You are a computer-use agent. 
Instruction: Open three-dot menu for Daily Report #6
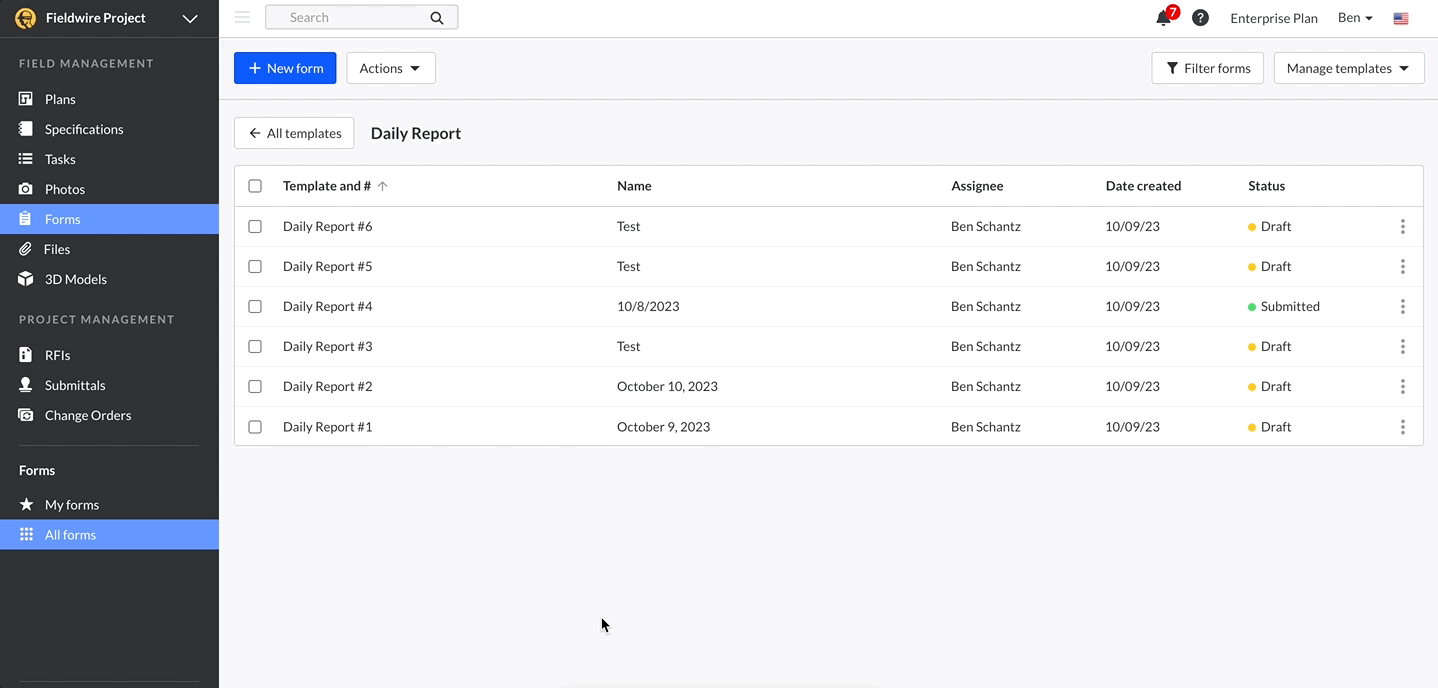[x=1402, y=227]
